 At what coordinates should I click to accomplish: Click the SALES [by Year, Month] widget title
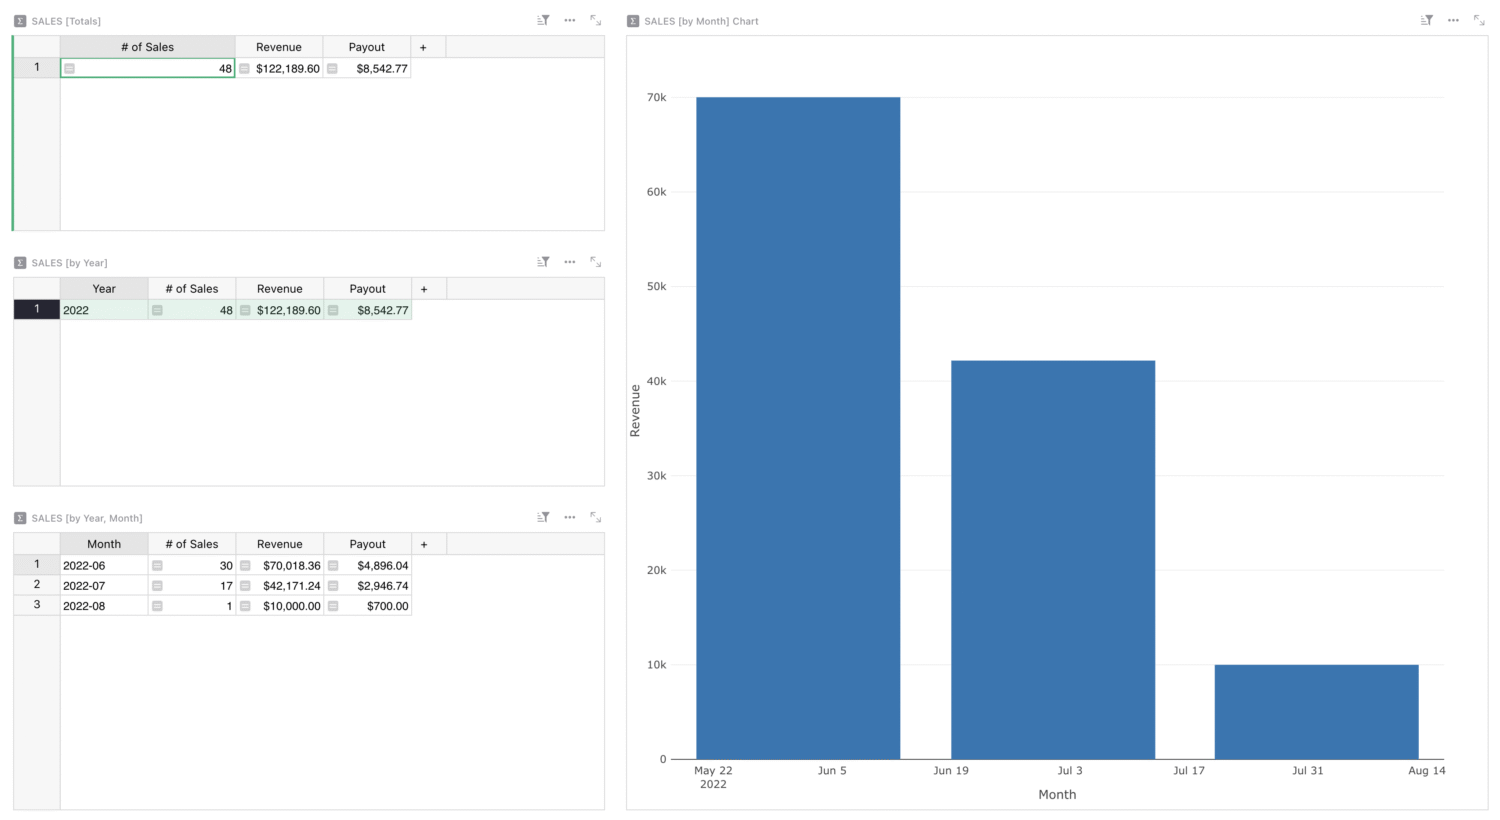point(87,518)
